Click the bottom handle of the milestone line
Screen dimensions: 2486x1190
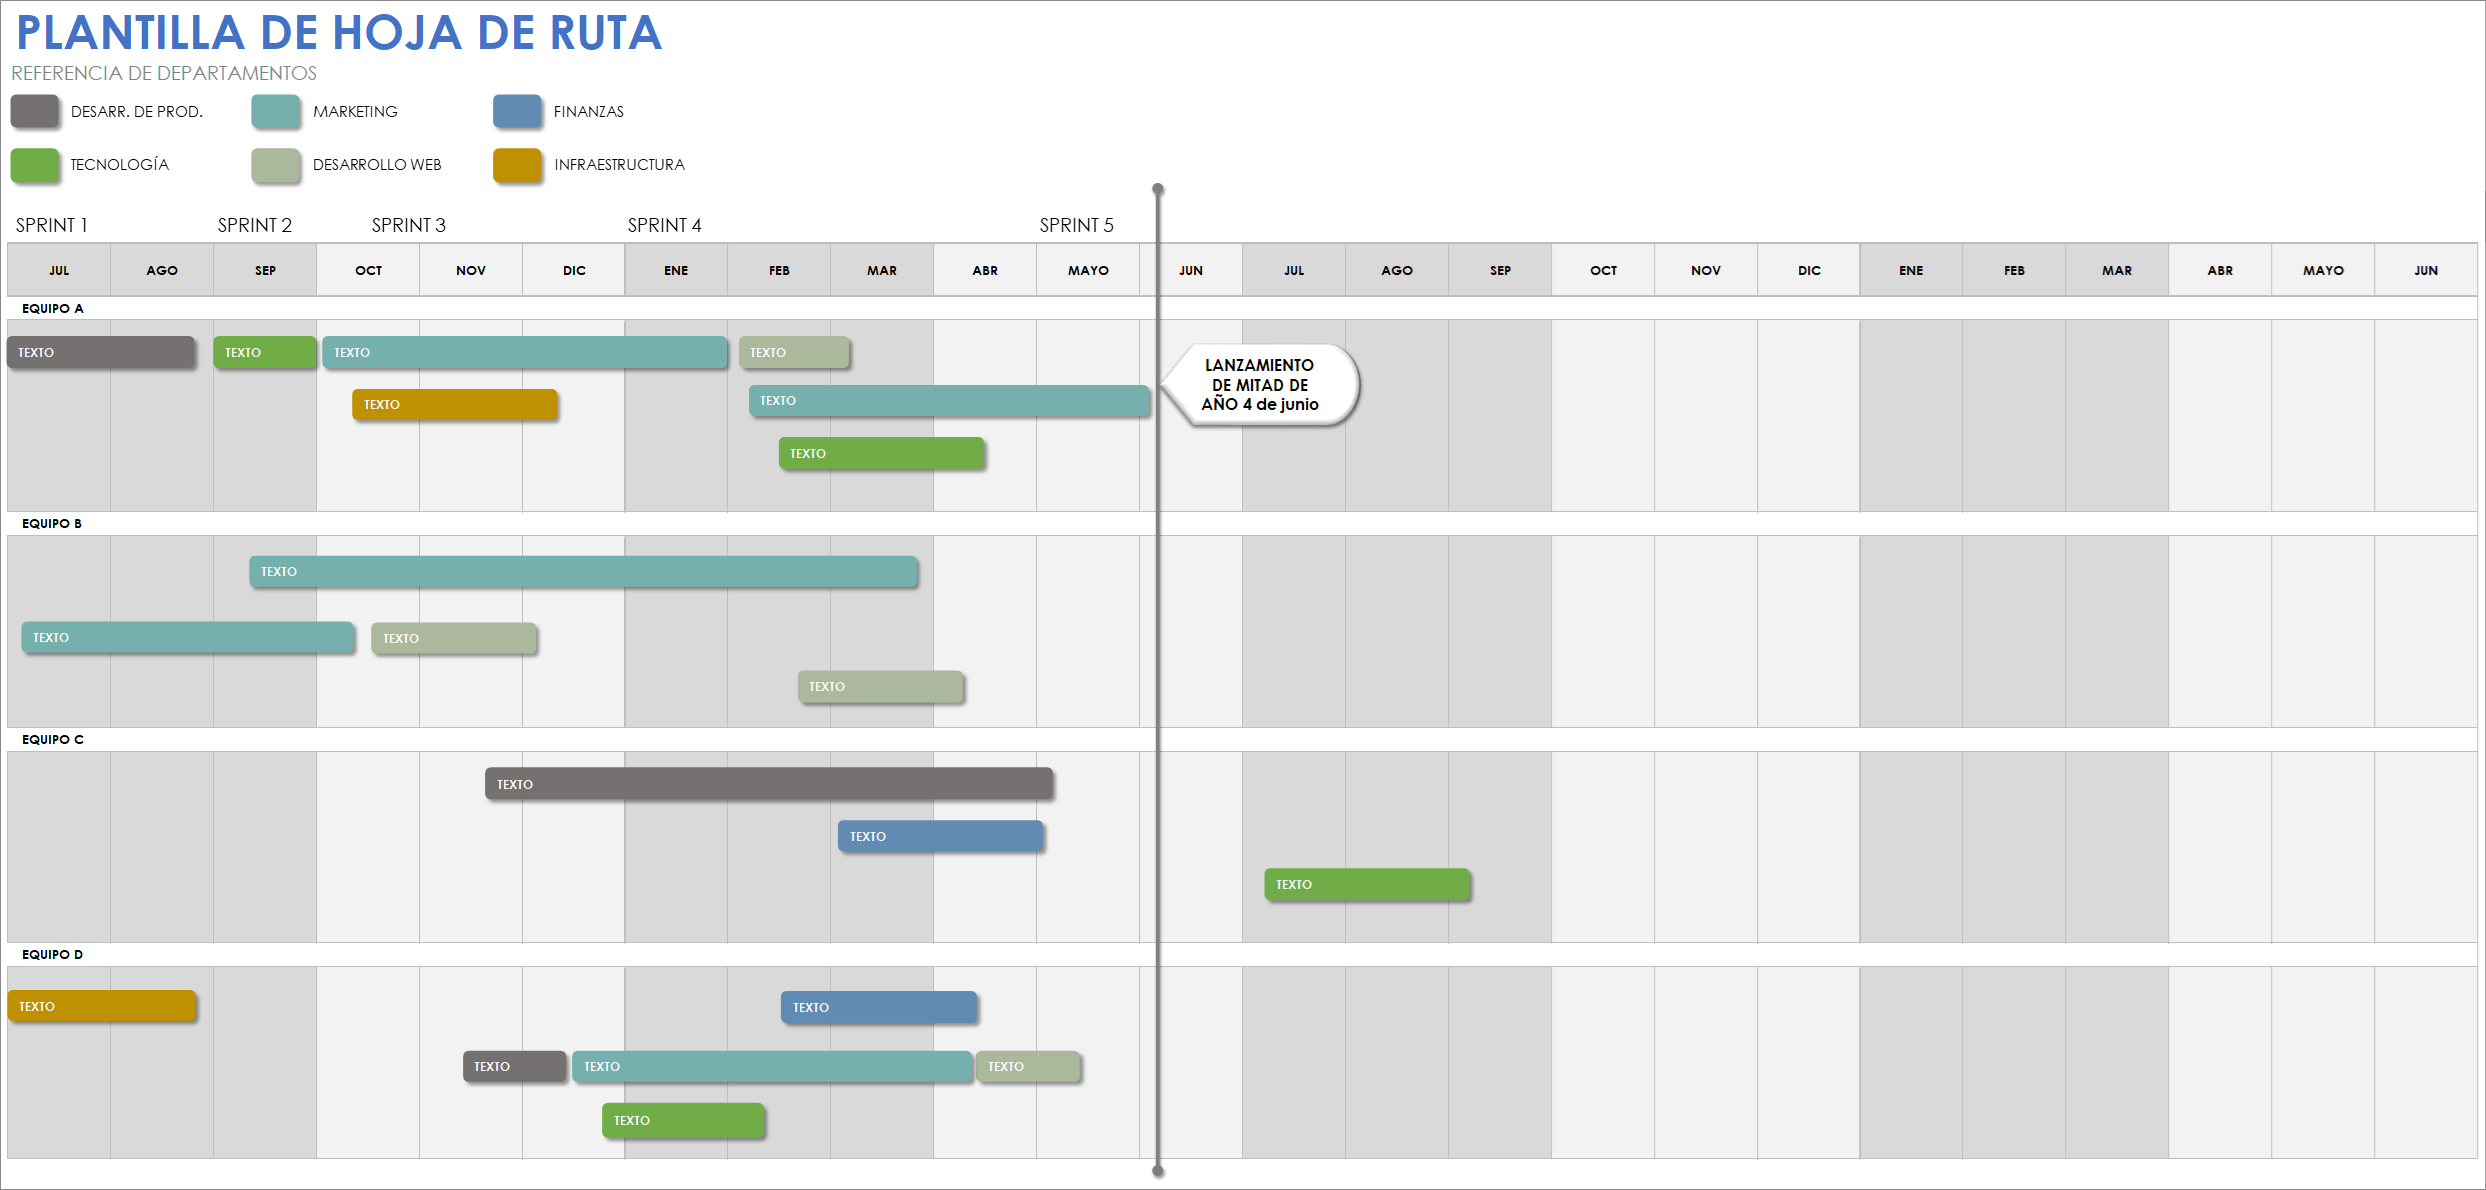[x=1158, y=1170]
